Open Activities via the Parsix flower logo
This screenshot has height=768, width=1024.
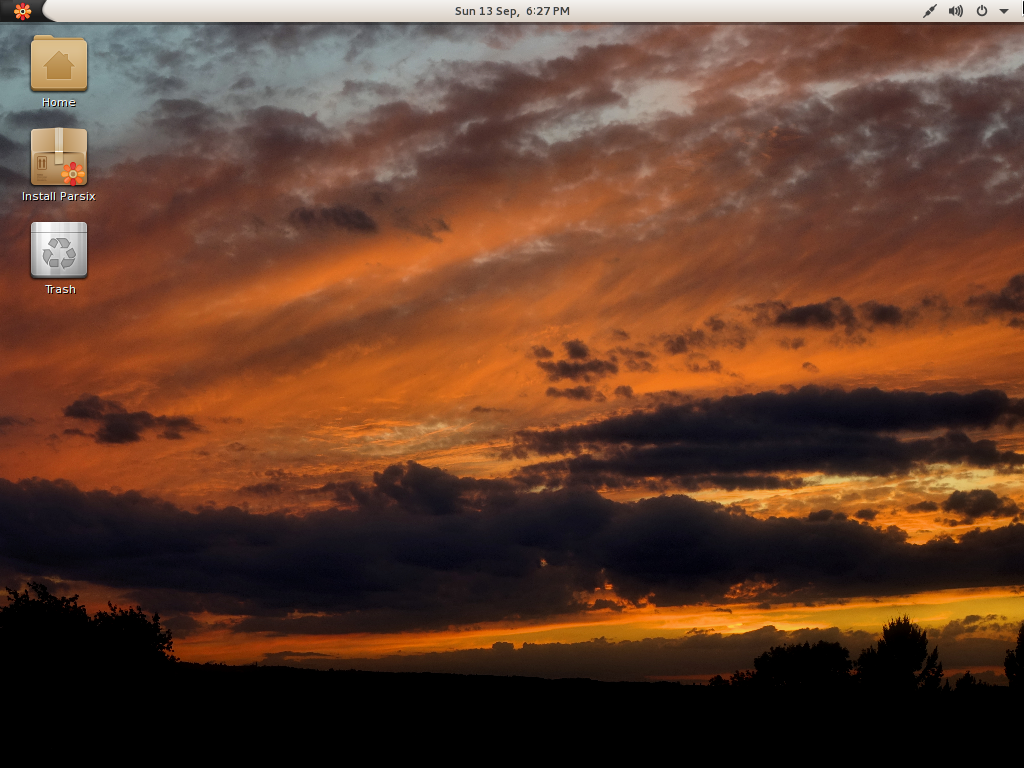click(x=22, y=11)
